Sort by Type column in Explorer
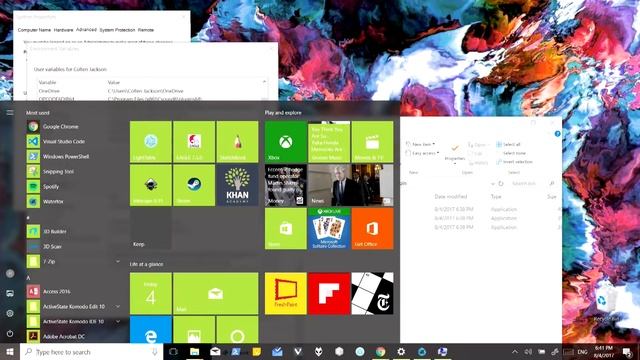 tap(496, 196)
